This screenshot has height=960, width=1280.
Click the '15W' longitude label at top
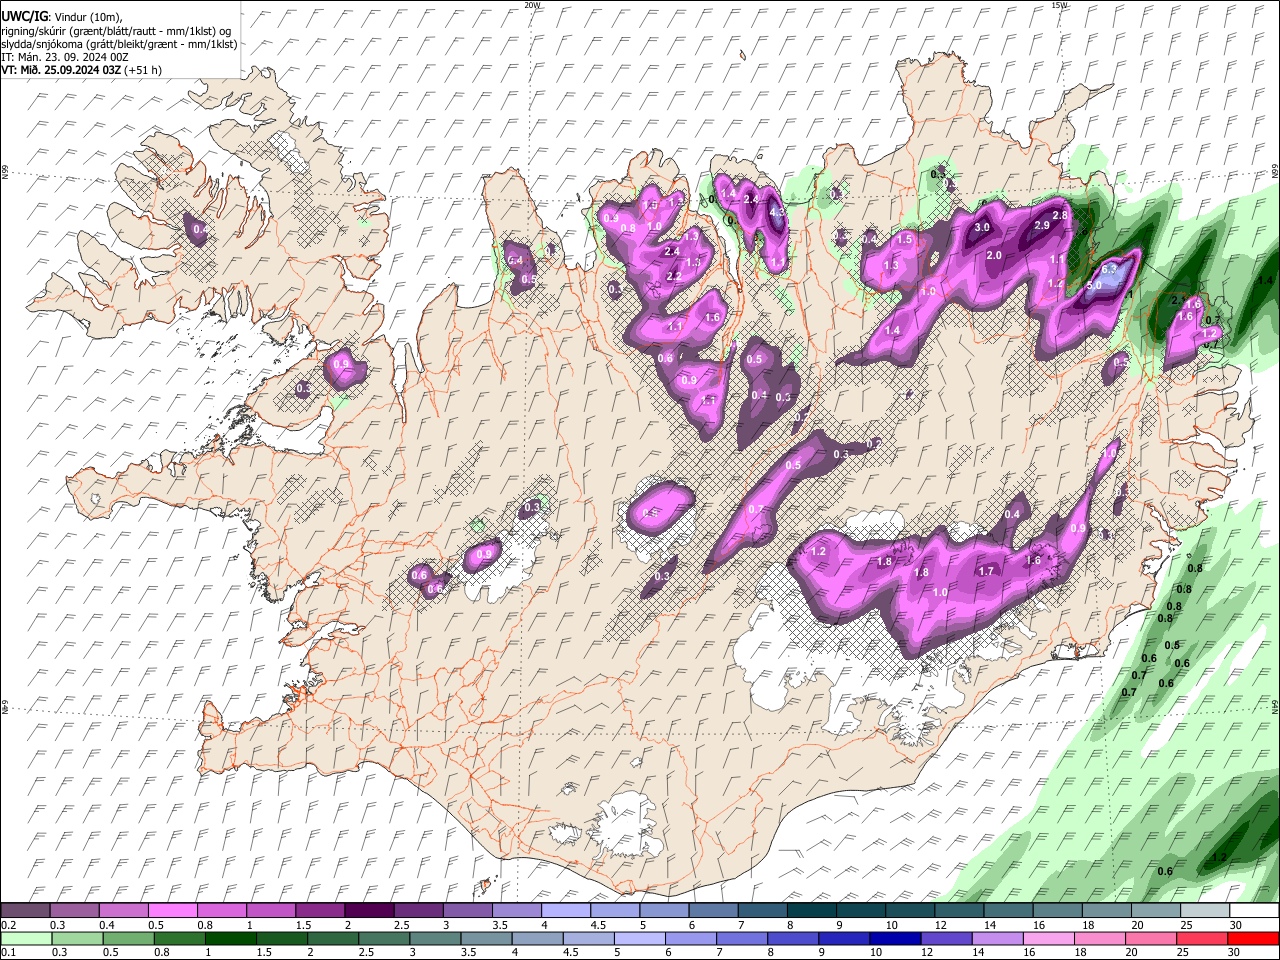[x=1059, y=5]
